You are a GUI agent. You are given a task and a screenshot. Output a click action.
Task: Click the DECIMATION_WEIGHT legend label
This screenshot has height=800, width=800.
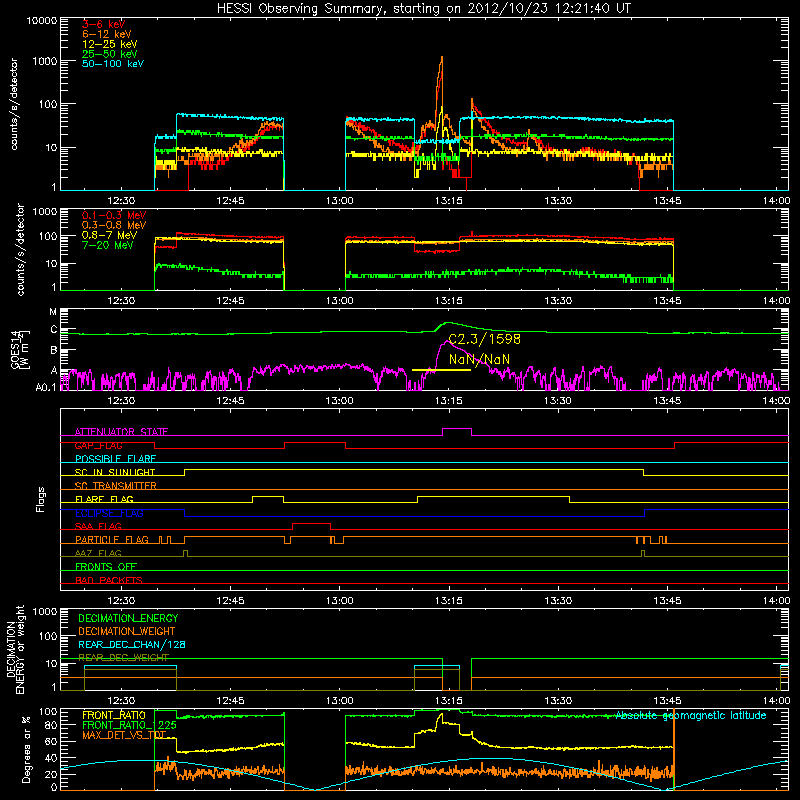point(127,632)
